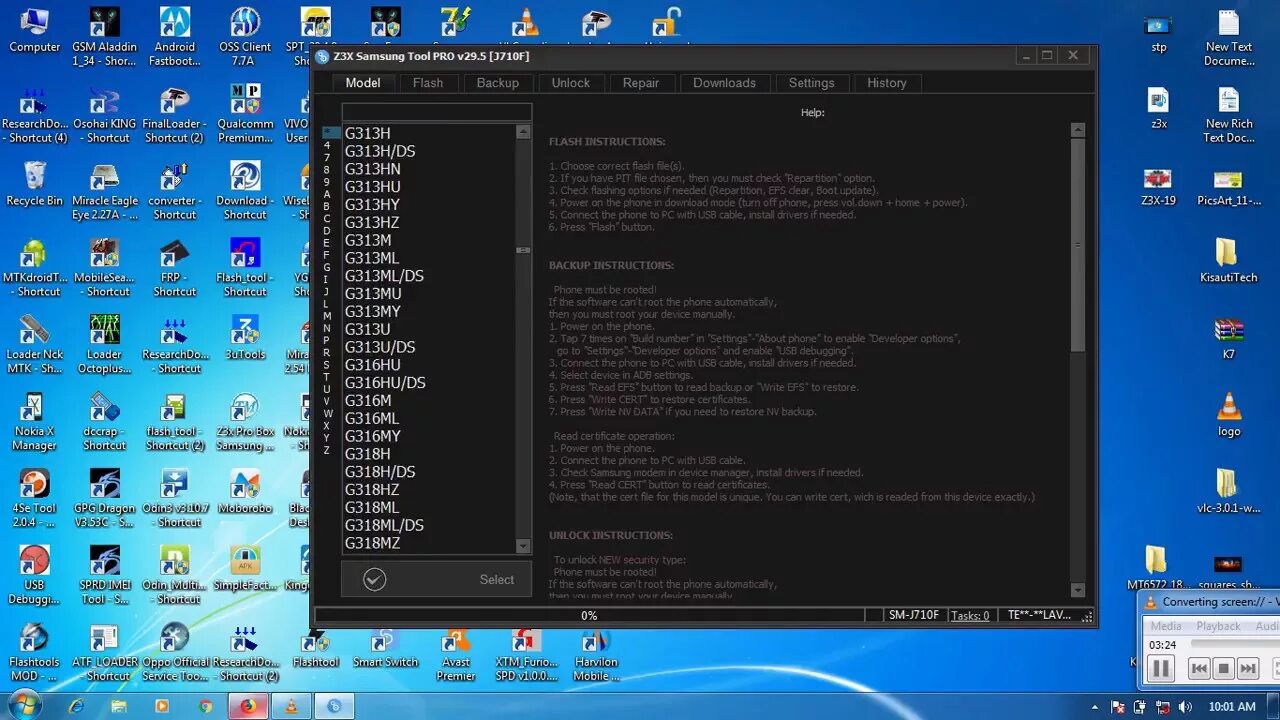Image resolution: width=1280 pixels, height=720 pixels.
Task: Open the K7 archive icon
Action: (x=1228, y=338)
